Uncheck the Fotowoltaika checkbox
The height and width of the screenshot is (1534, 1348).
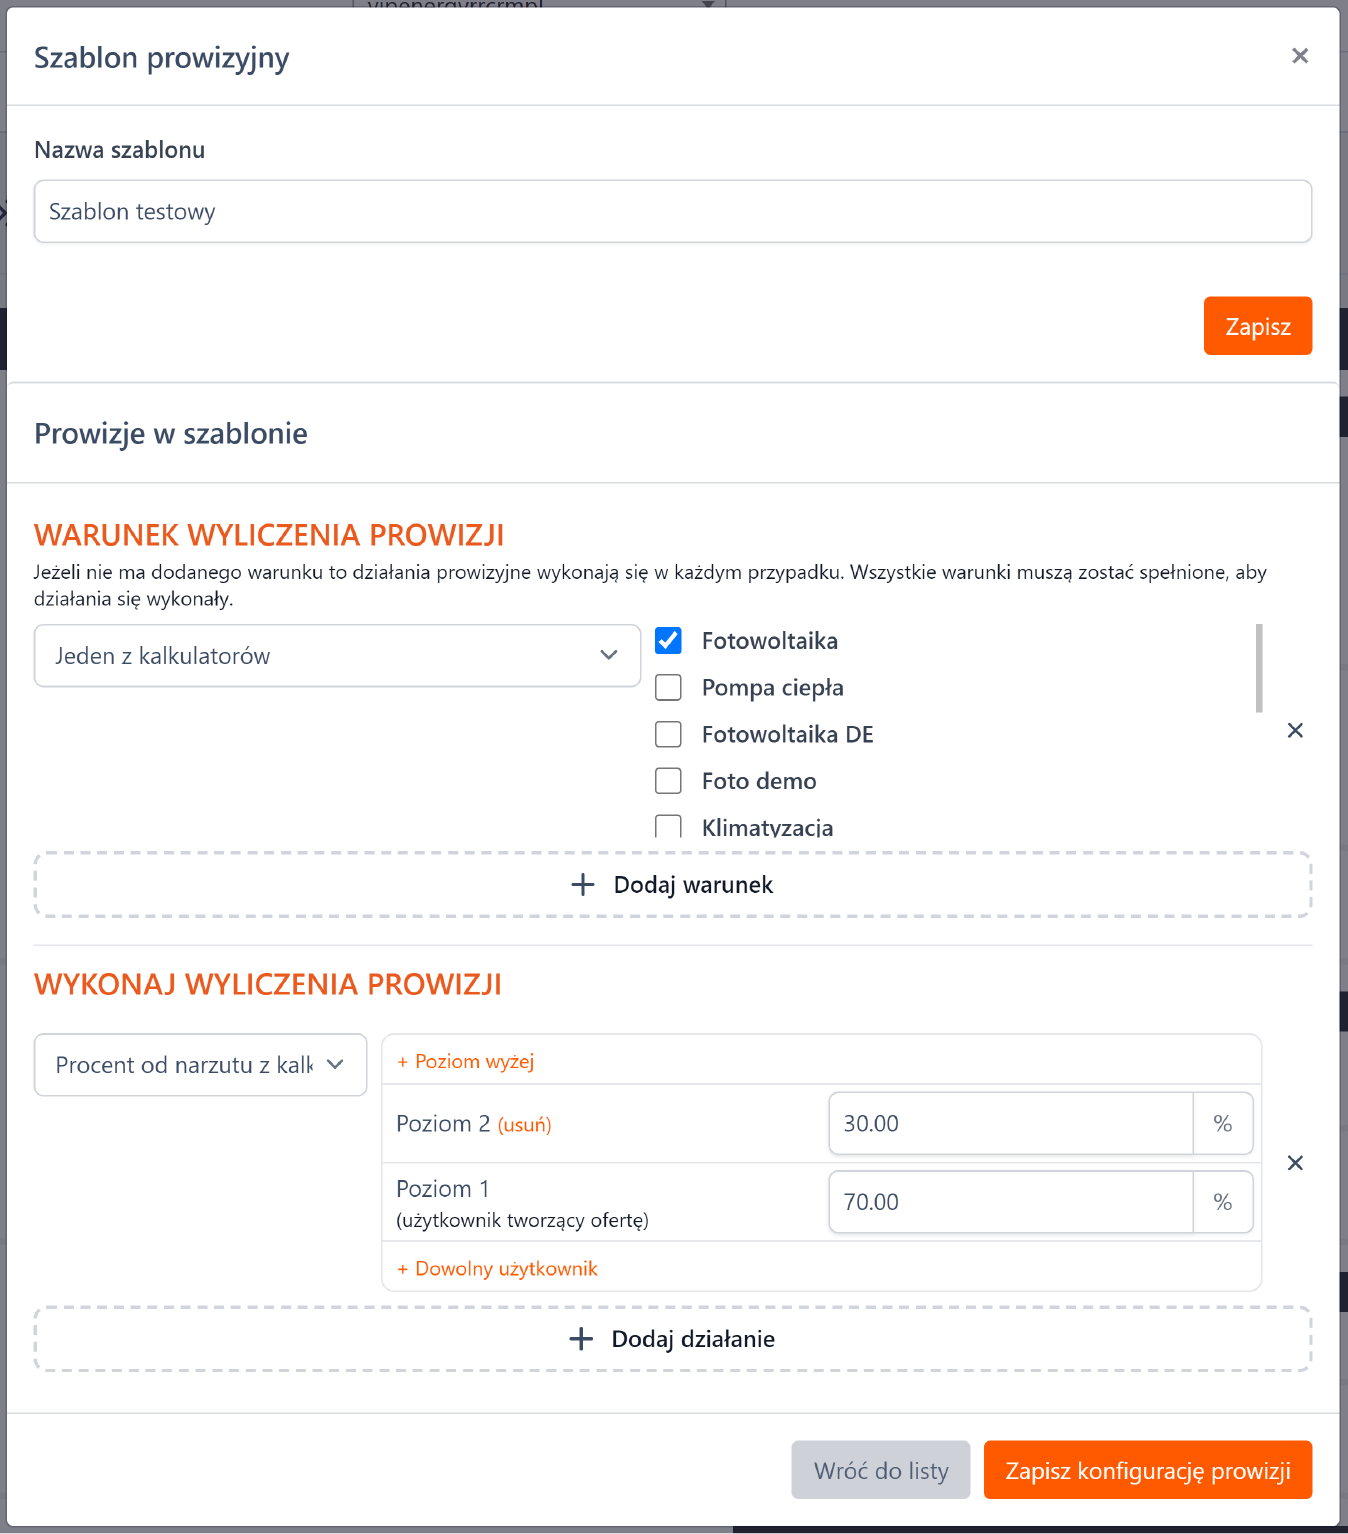[668, 641]
